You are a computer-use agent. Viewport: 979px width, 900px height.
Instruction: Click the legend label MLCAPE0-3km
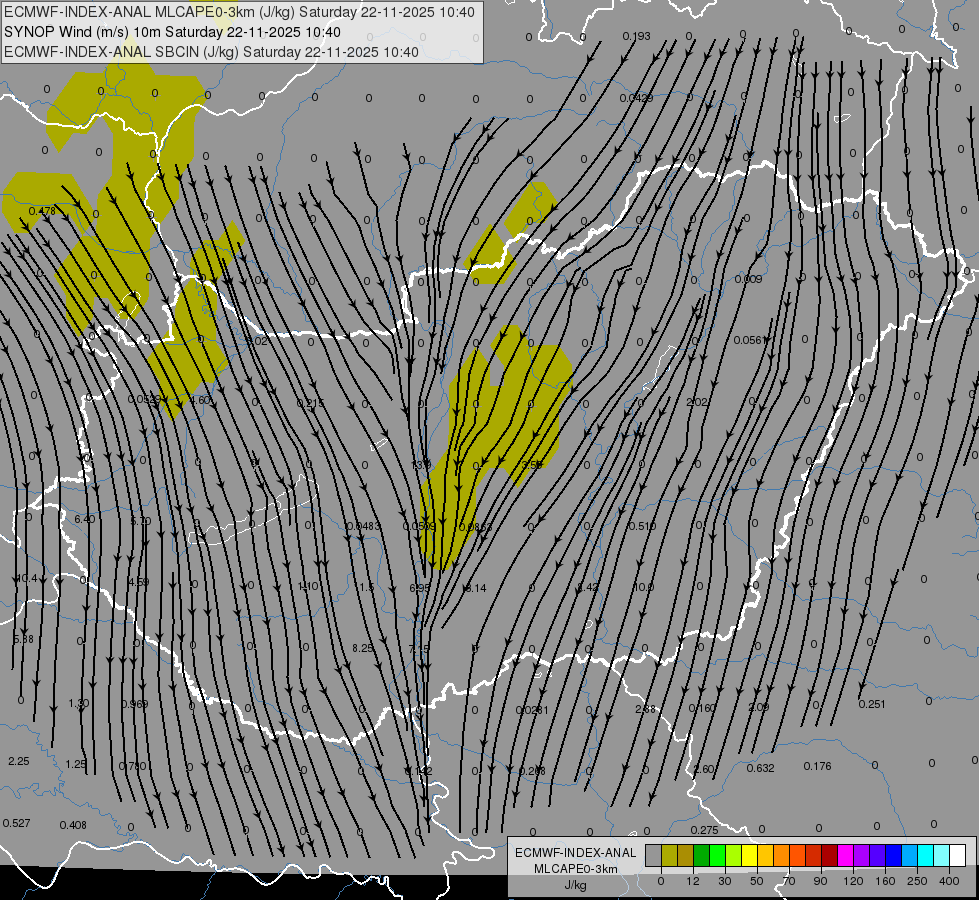tap(576, 869)
